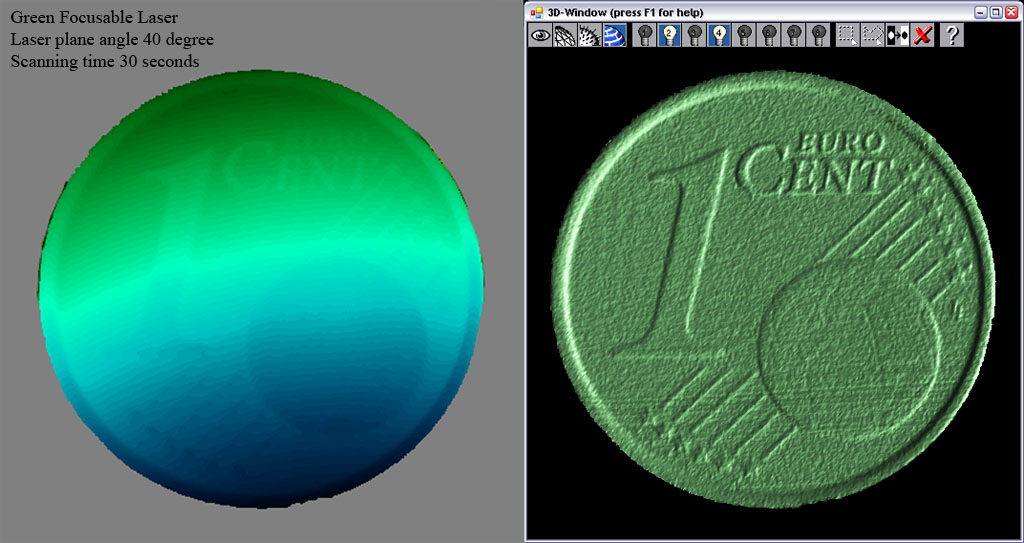Enable light bulb number 5
This screenshot has width=1024, height=543.
pyautogui.click(x=743, y=36)
